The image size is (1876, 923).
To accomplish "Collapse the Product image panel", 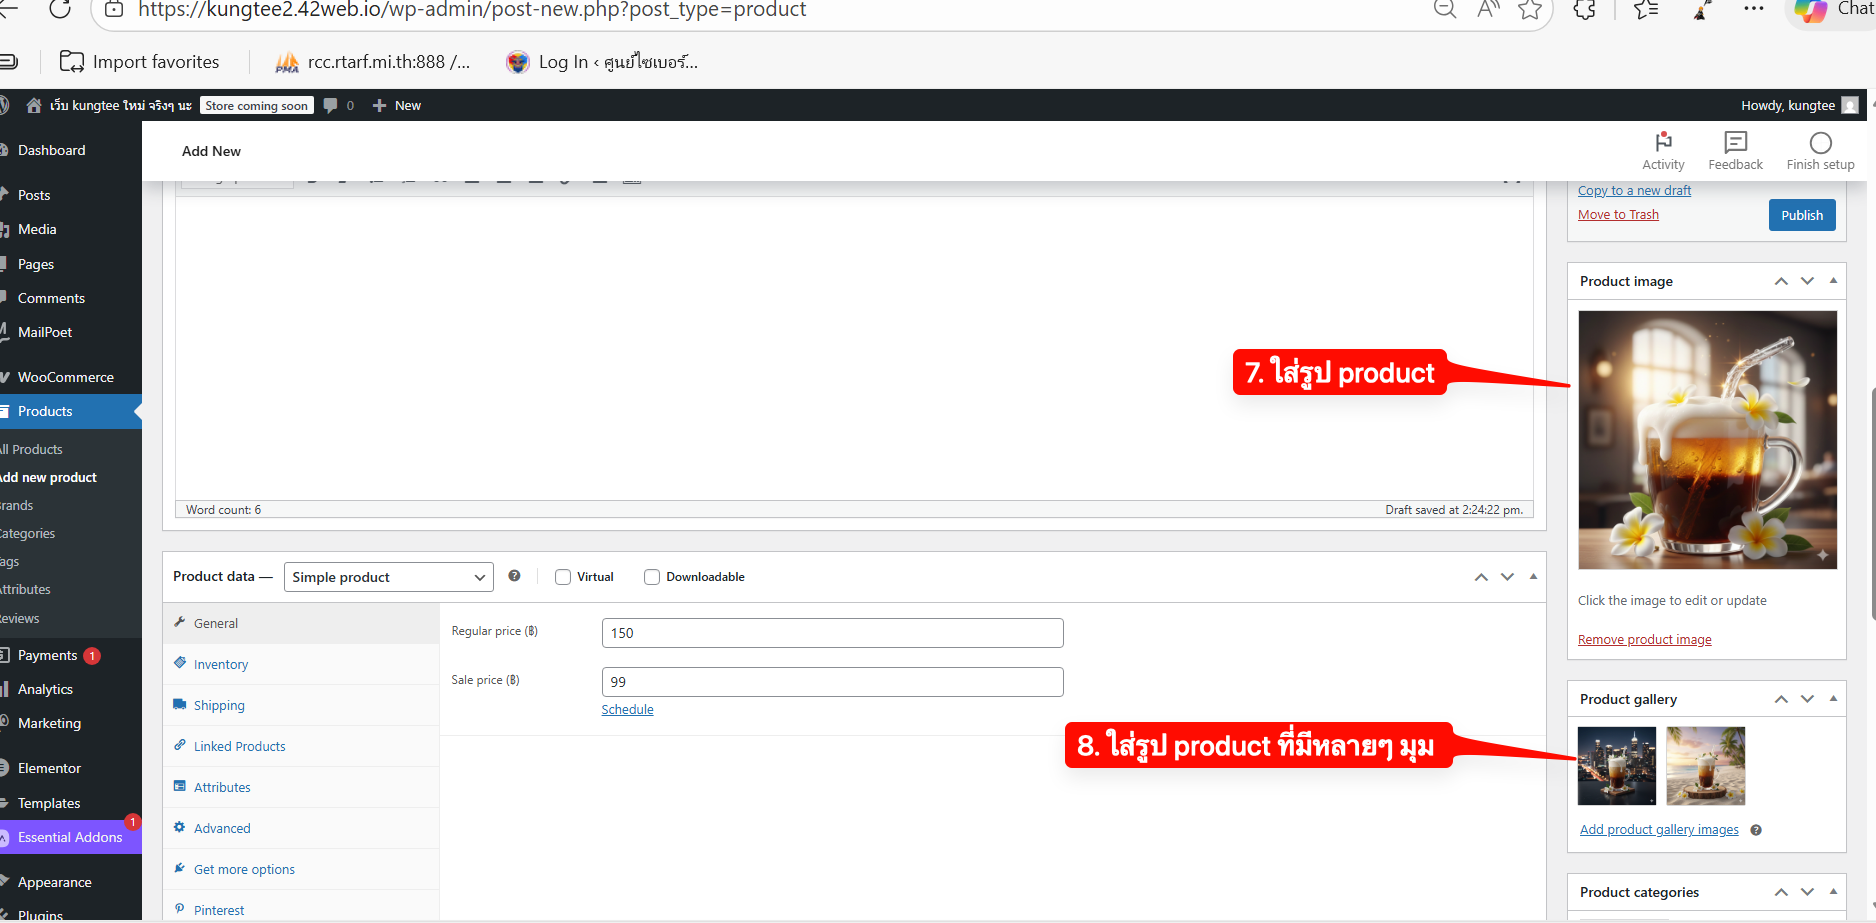I will click(x=1833, y=281).
